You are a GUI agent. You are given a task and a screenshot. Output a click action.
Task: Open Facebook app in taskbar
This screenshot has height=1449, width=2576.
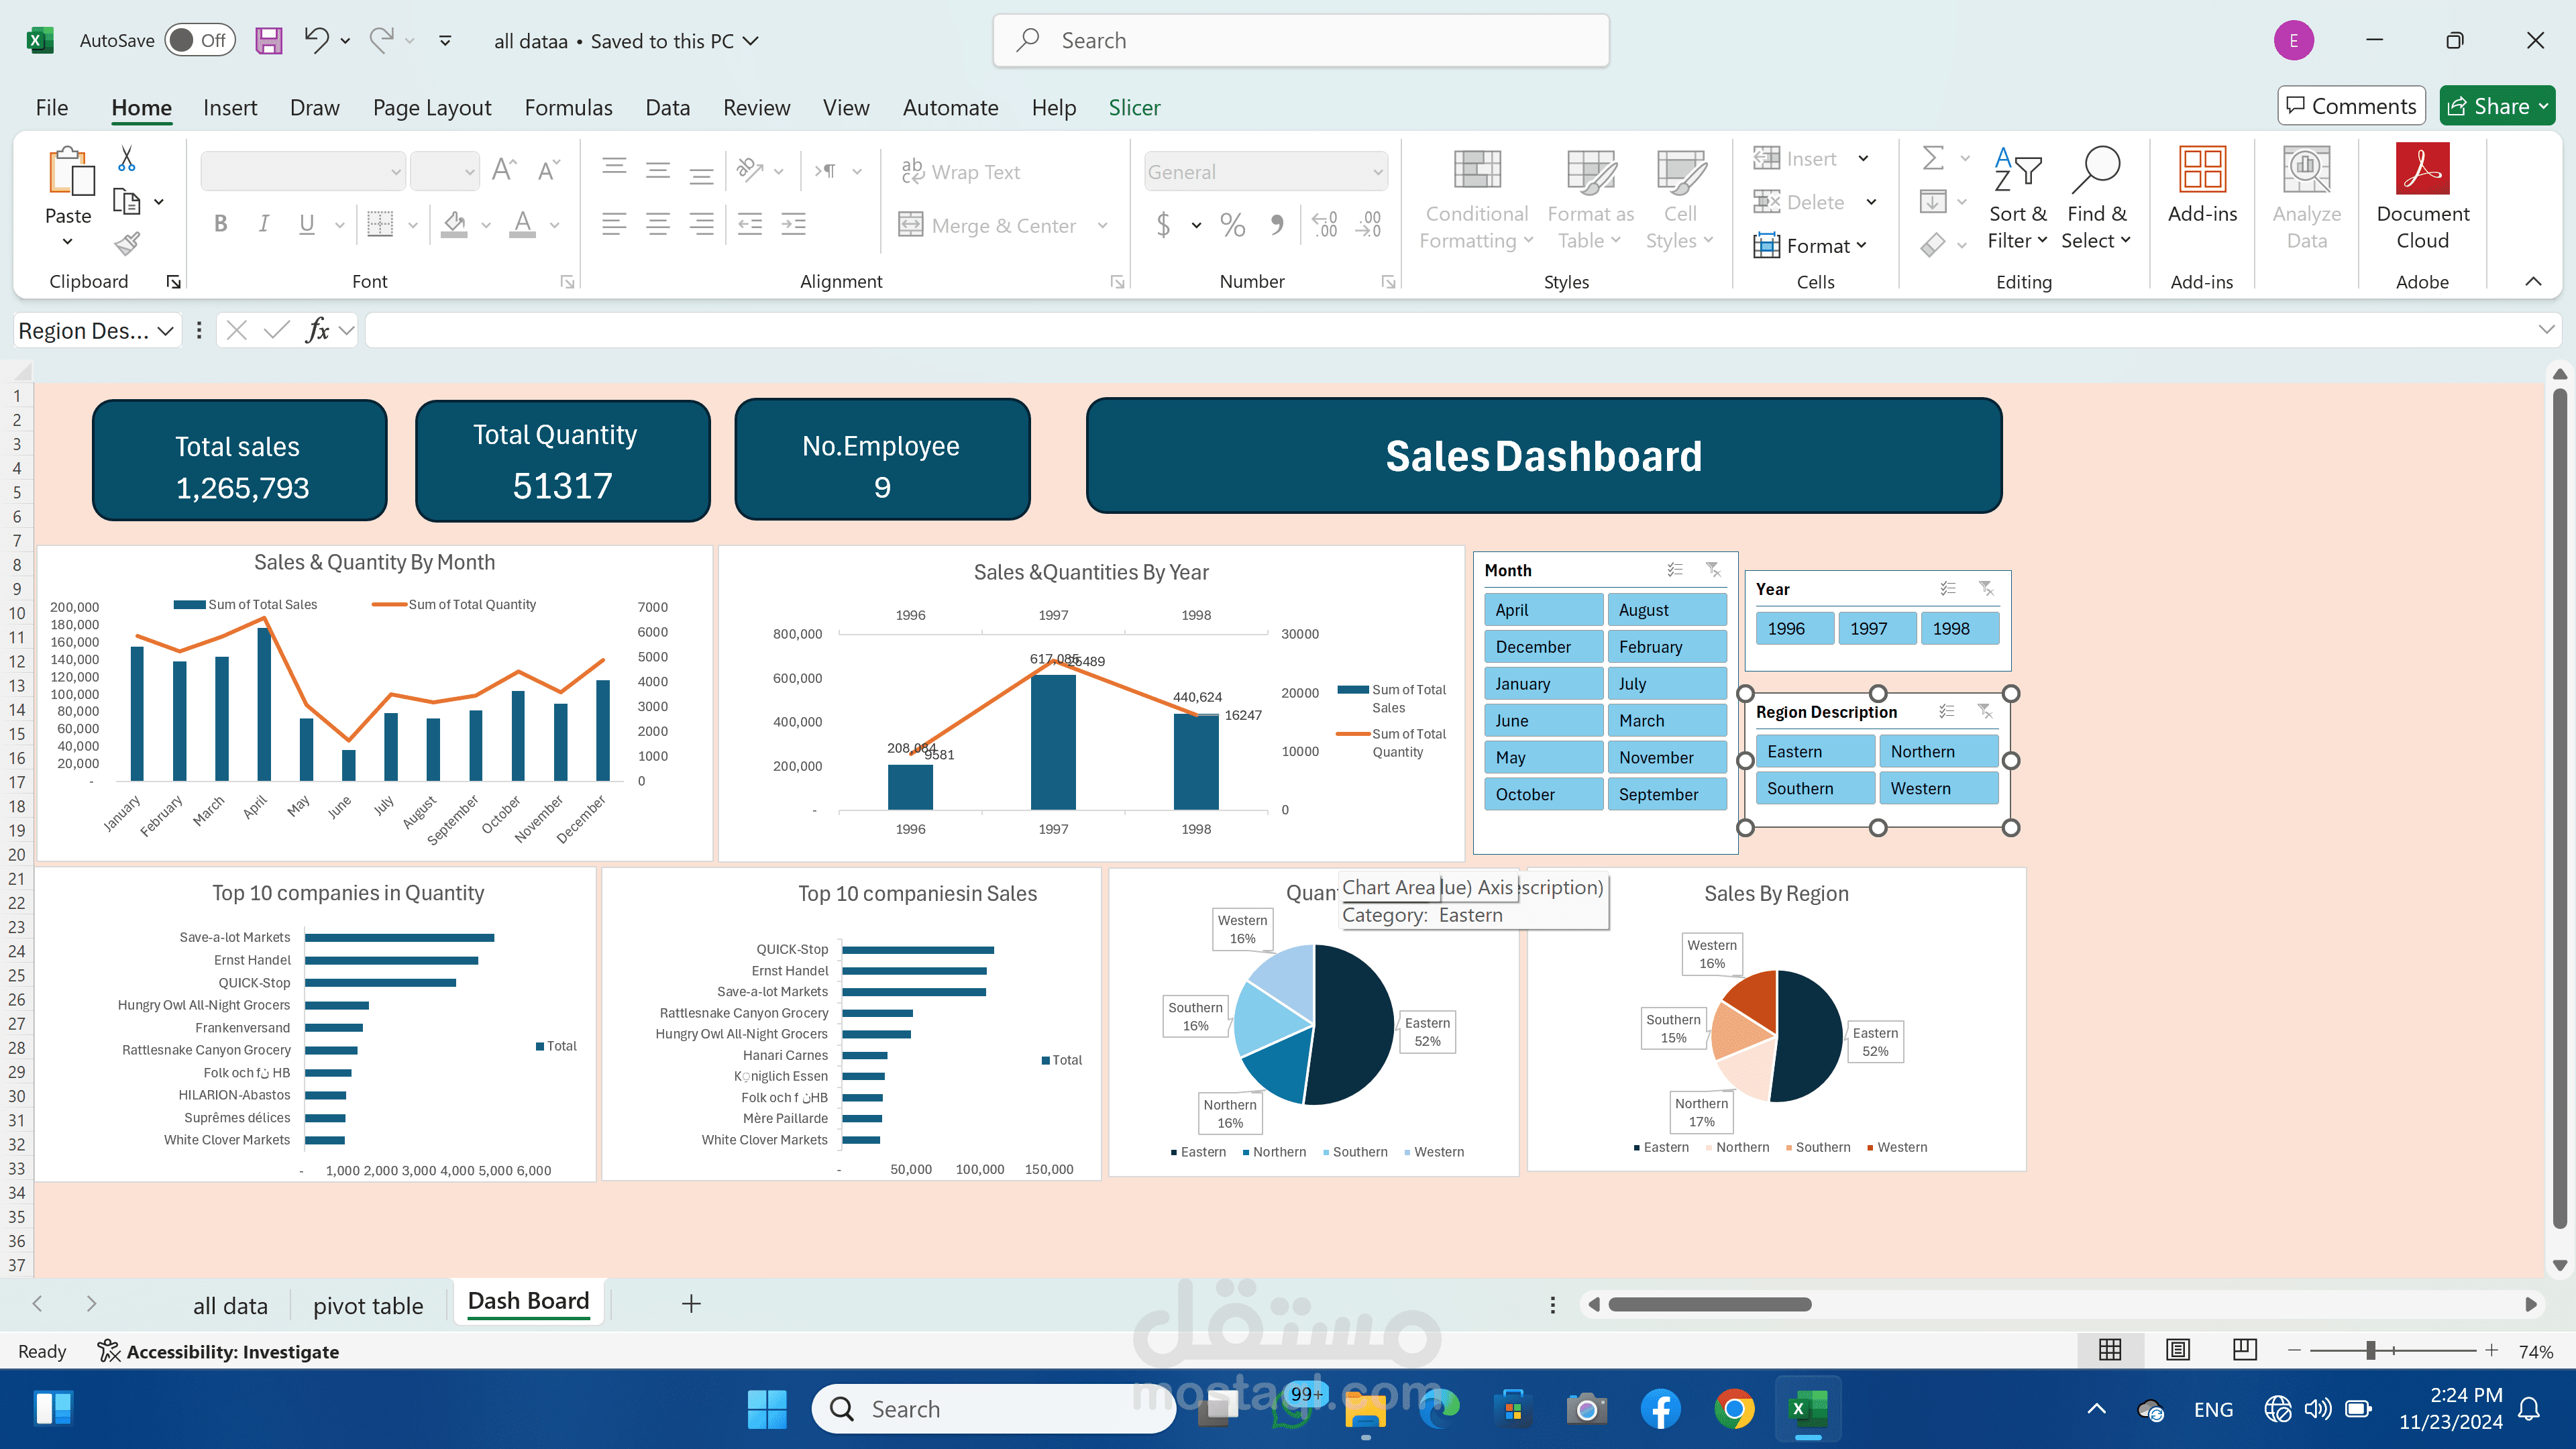1660,1409
